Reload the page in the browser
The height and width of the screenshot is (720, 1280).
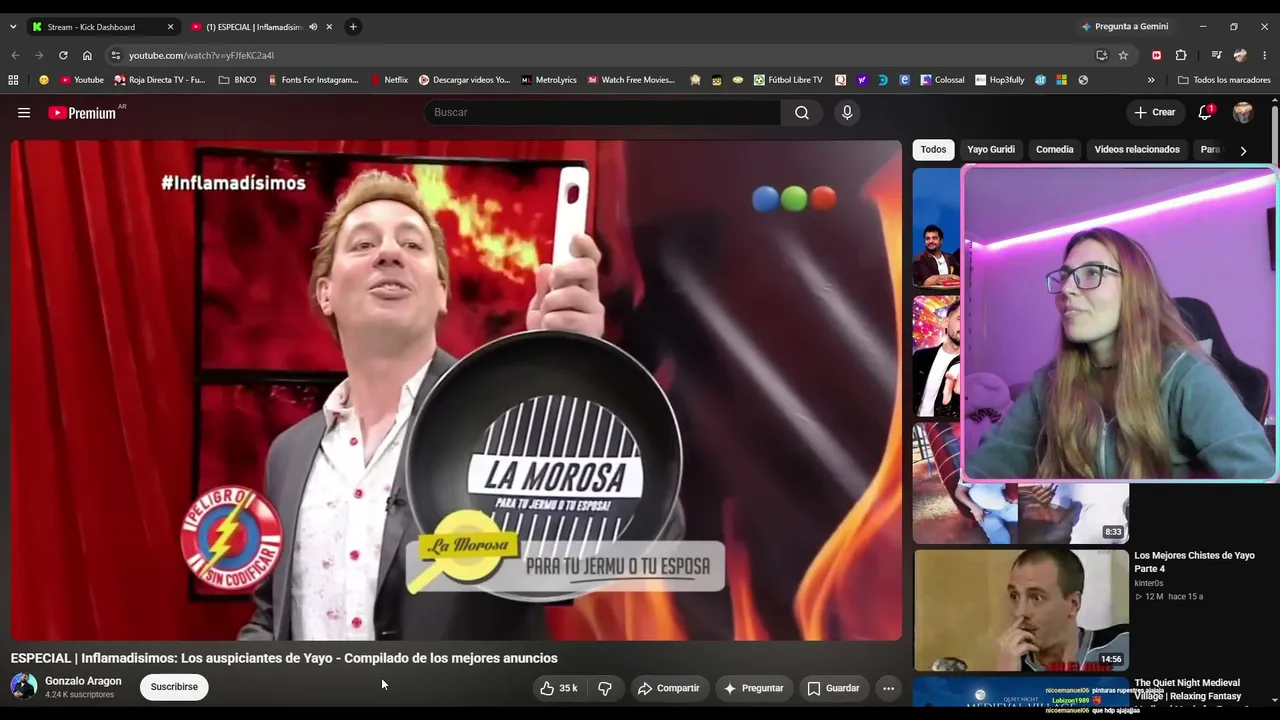pos(63,55)
